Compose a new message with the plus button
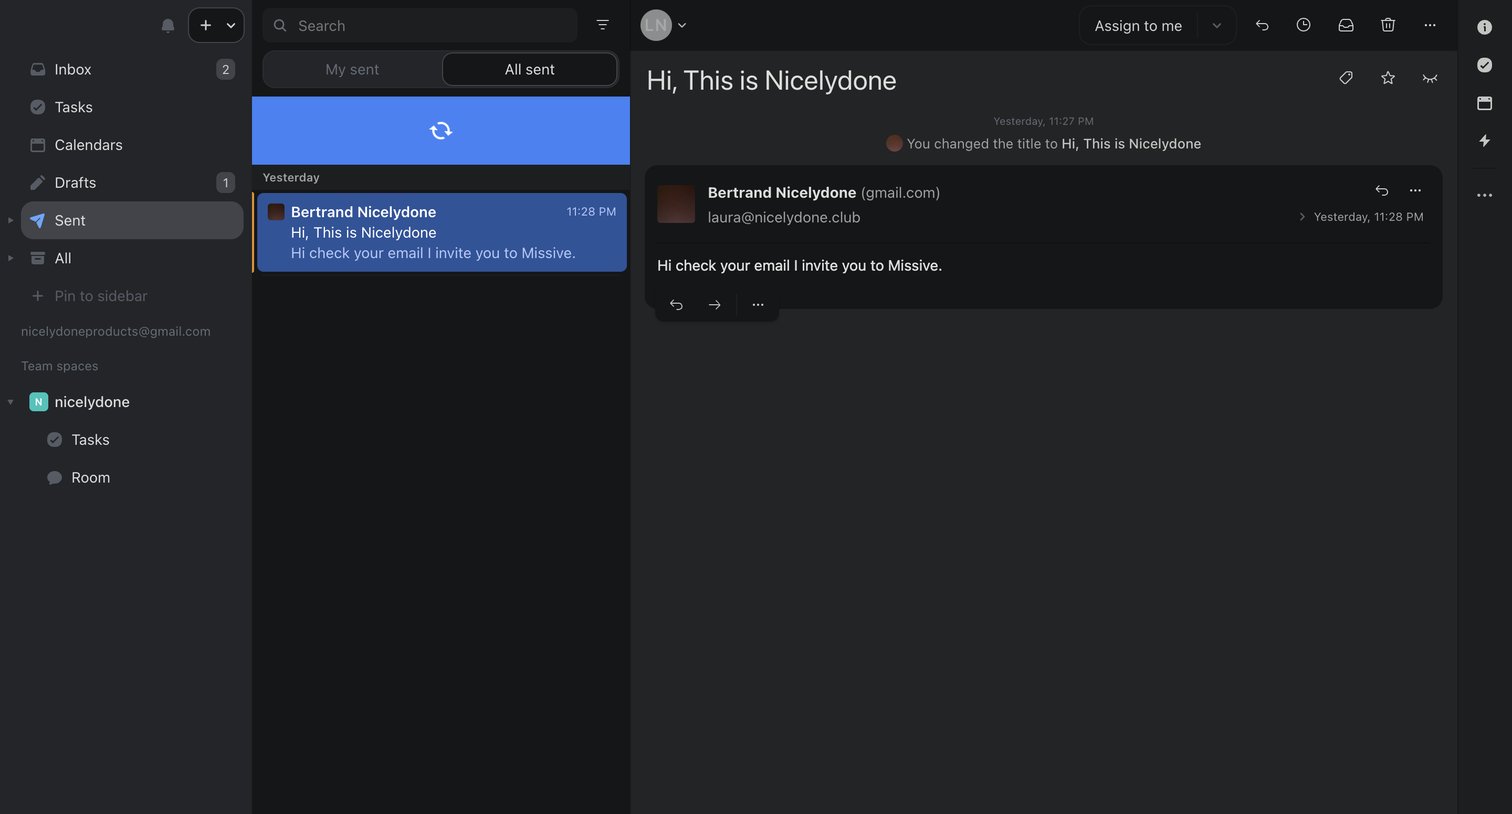The width and height of the screenshot is (1512, 814). click(x=205, y=25)
